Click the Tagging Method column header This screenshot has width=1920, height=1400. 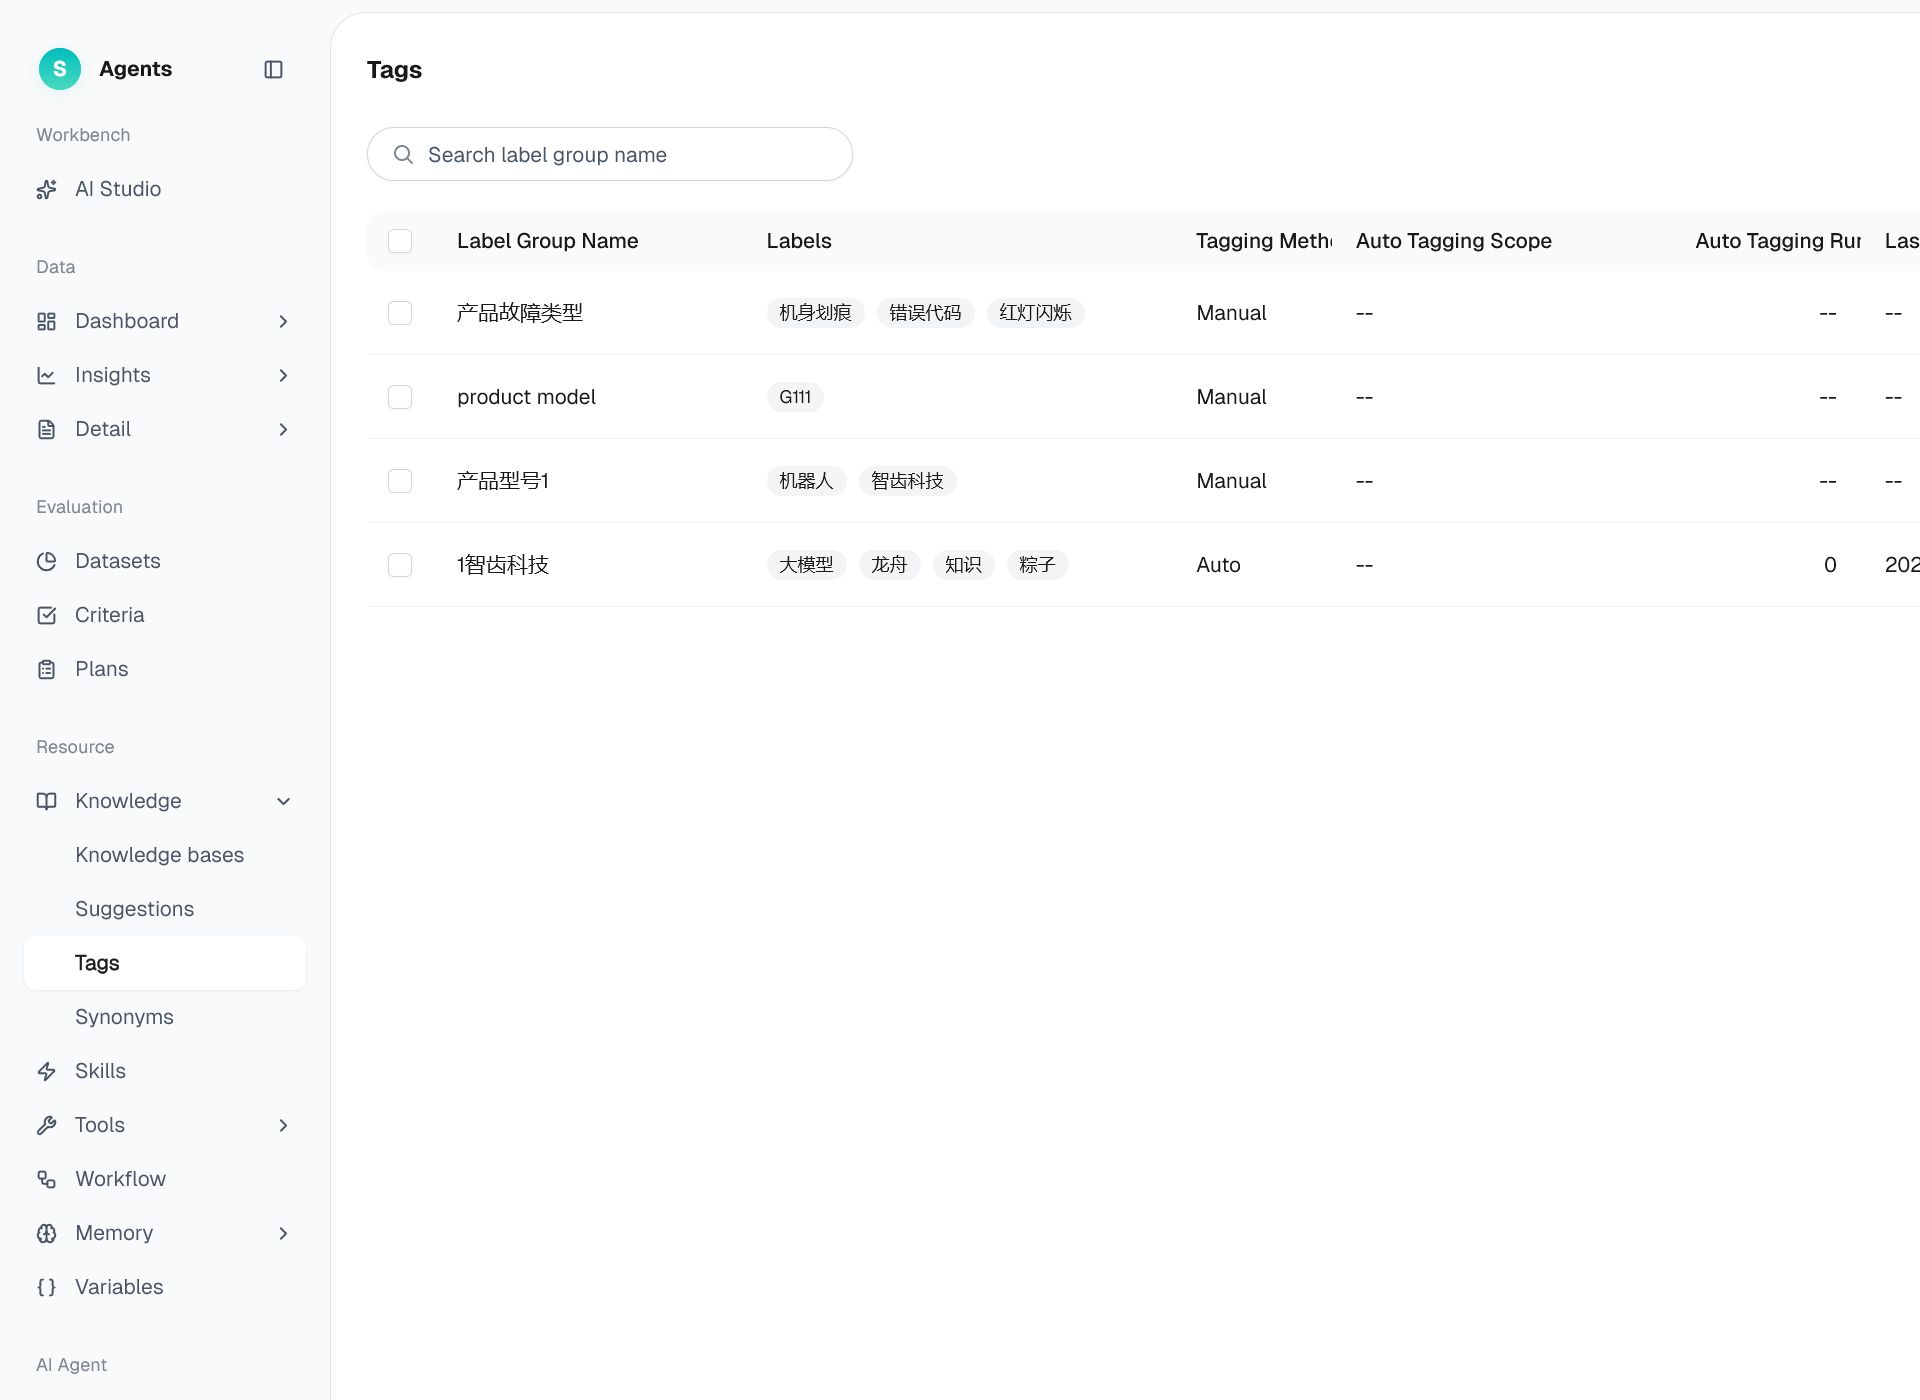1264,241
